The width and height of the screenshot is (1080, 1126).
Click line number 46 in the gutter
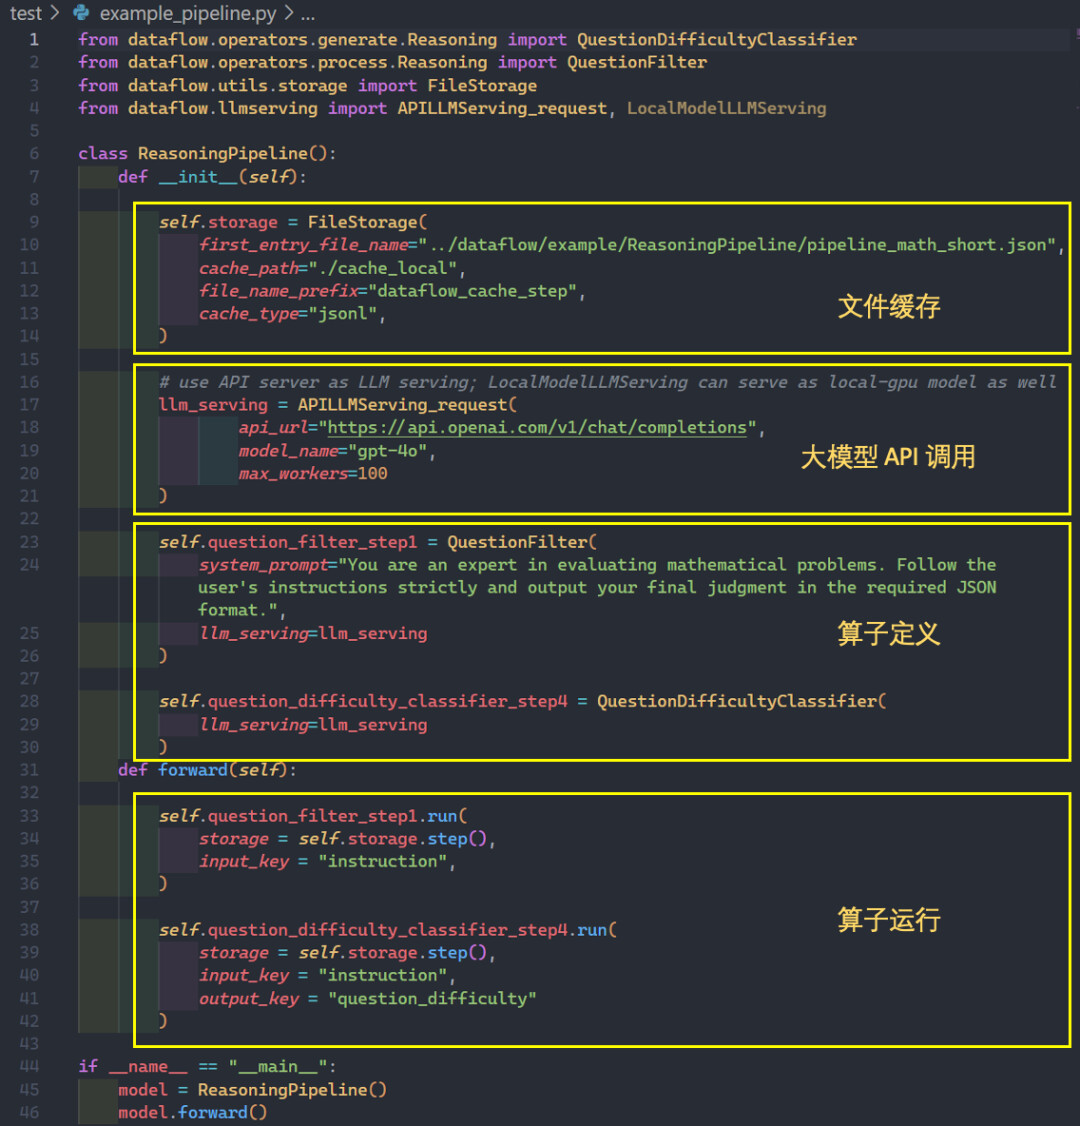tap(29, 1112)
